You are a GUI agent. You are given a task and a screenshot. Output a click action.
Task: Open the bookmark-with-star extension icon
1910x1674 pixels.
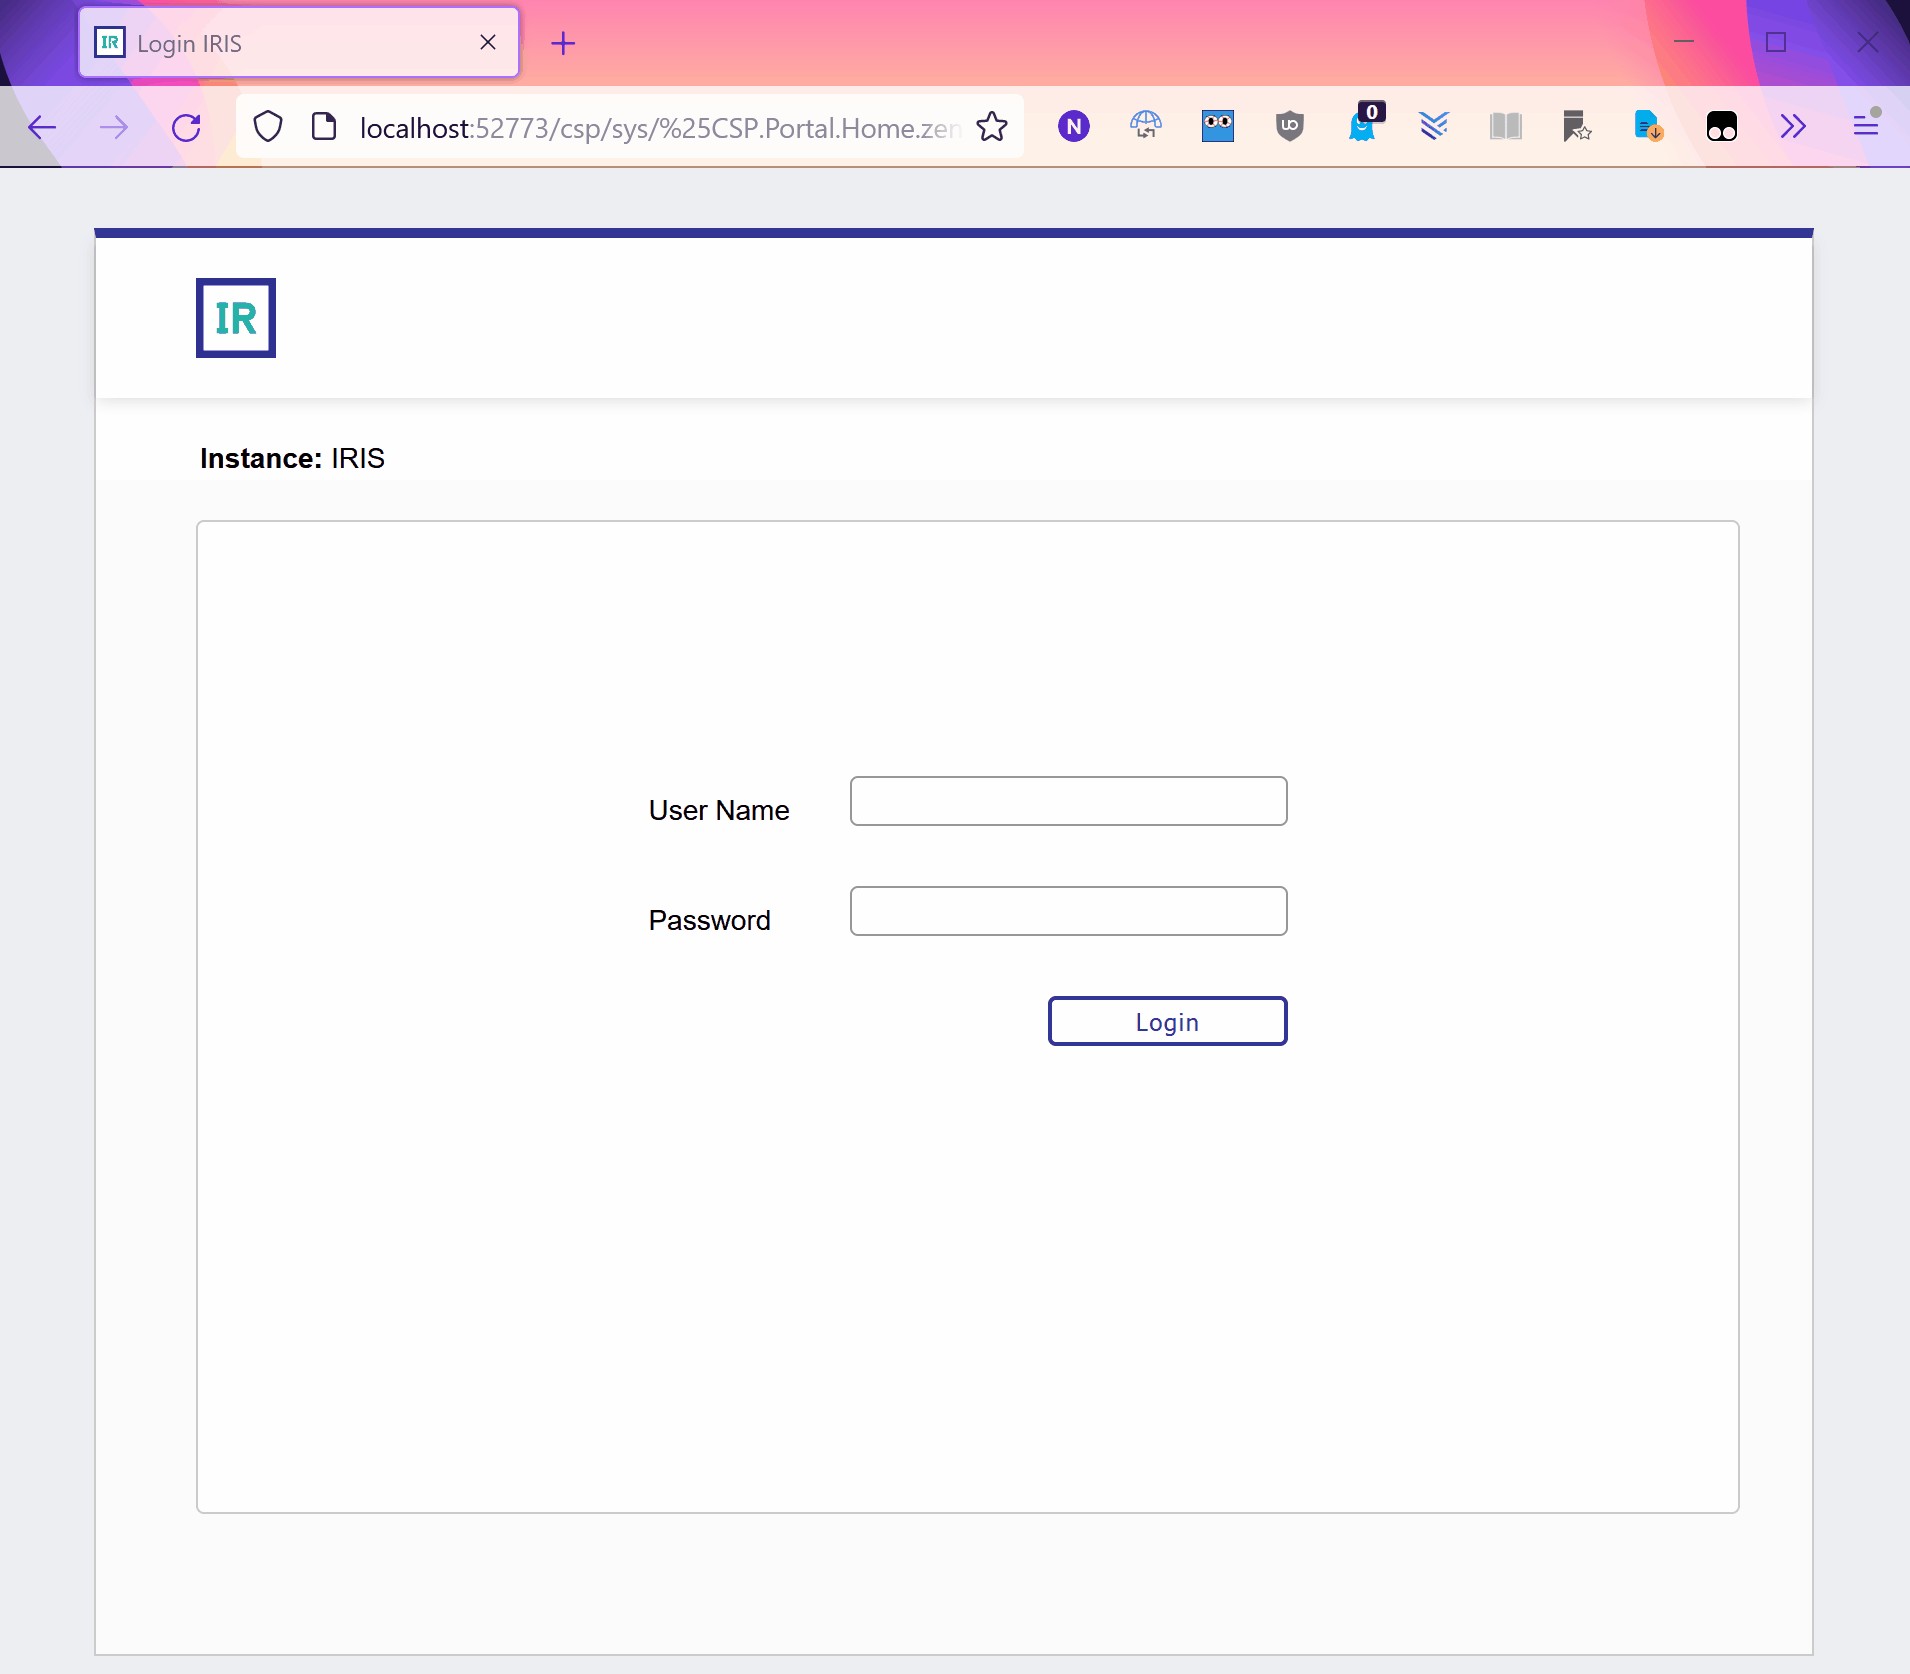(x=1577, y=127)
